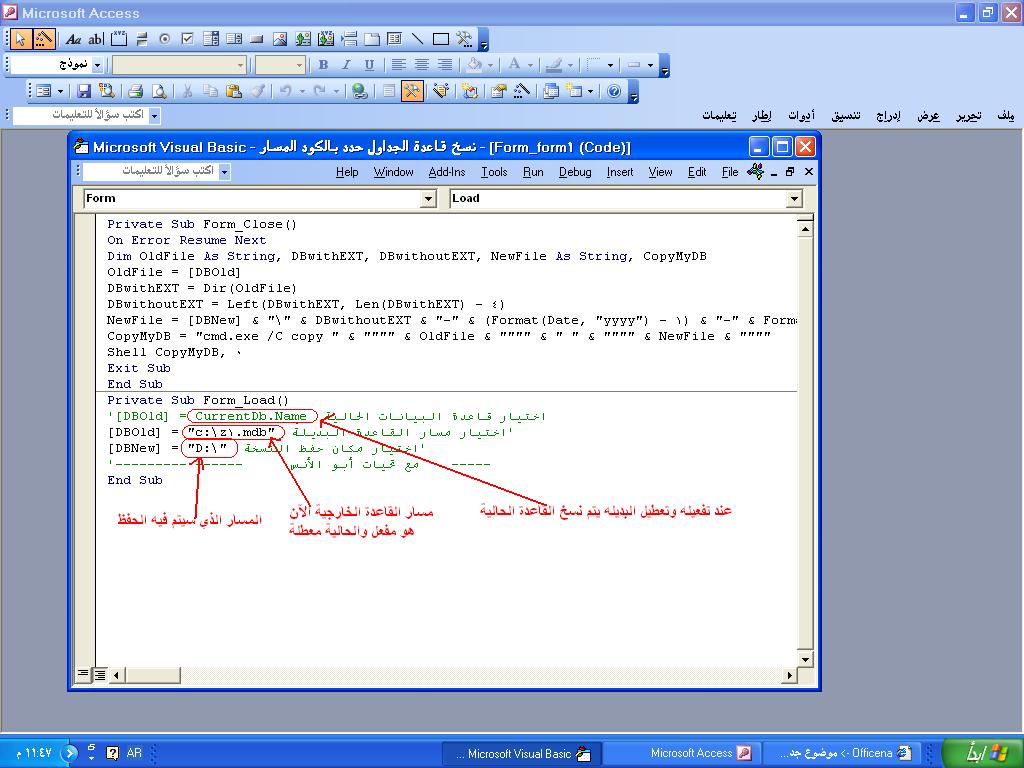Click the AutoFormat toolbar icon
Image resolution: width=1024 pixels, height=768 pixels.
coord(441,91)
